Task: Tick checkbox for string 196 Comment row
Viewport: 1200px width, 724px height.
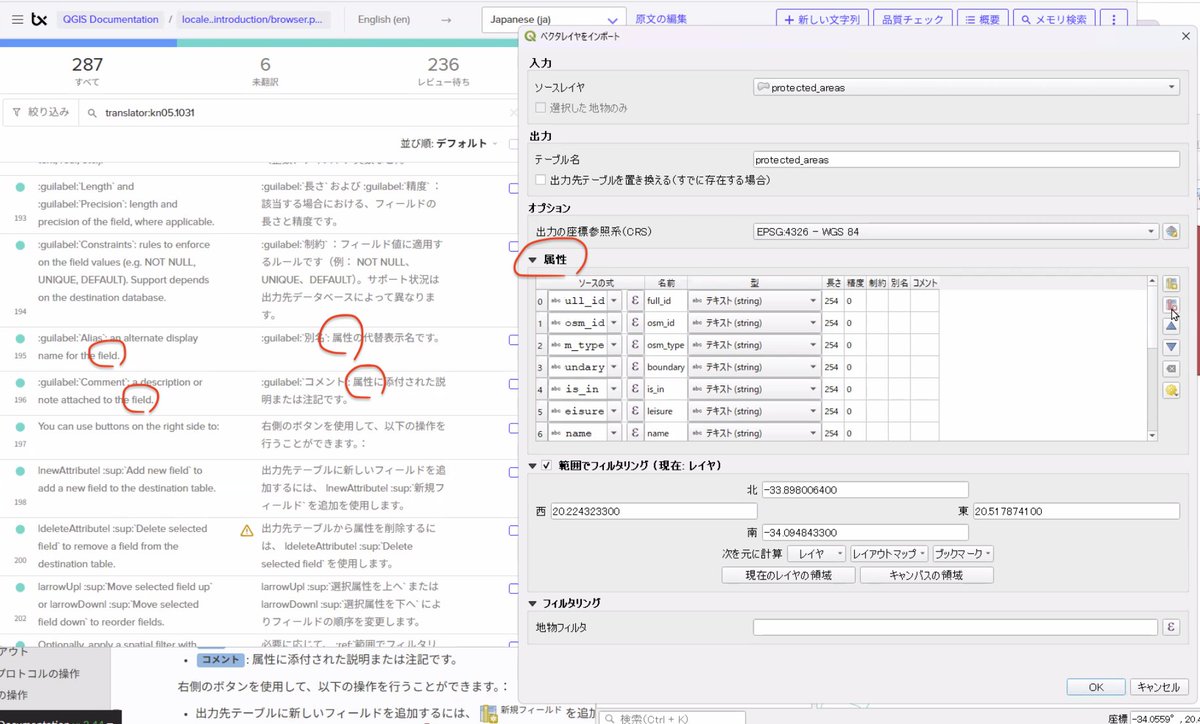Action: pos(513,384)
